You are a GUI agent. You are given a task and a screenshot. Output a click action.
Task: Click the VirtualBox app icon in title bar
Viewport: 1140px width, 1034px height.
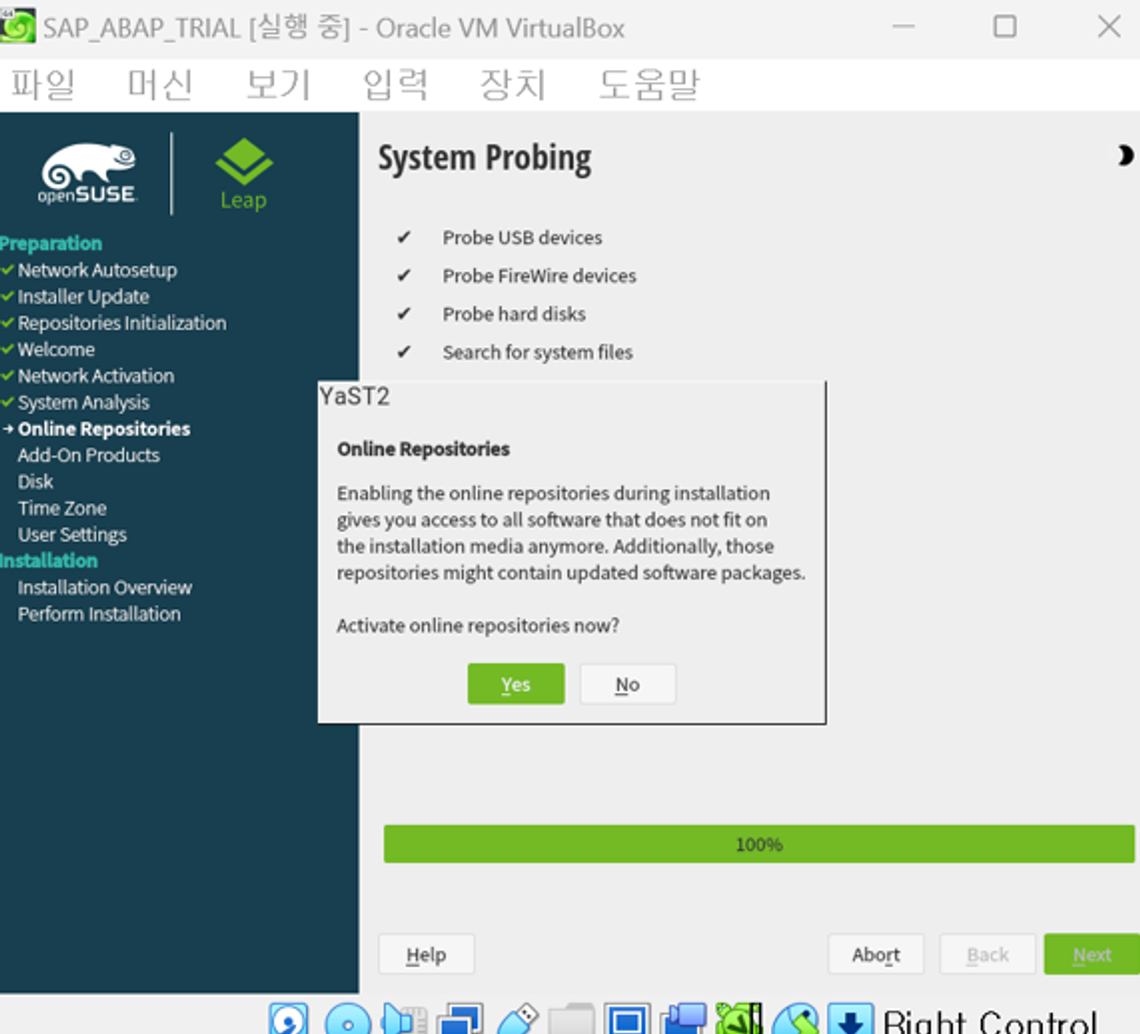(x=17, y=26)
